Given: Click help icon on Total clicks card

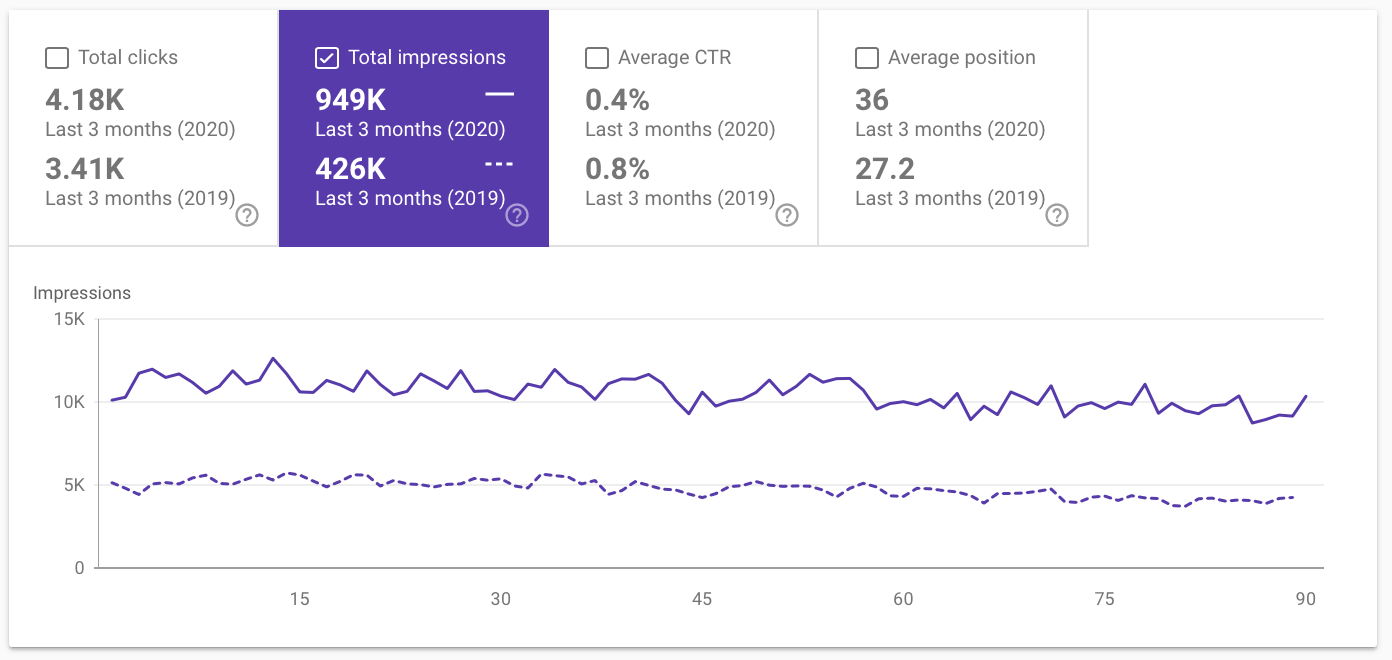Looking at the screenshot, I should coord(247,215).
